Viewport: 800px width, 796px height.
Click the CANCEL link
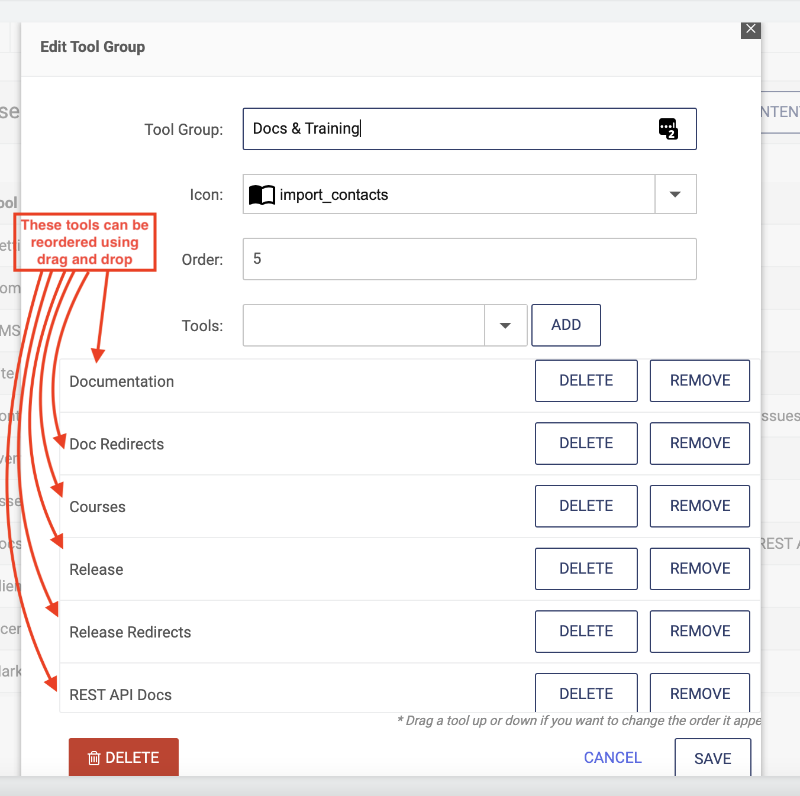pyautogui.click(x=613, y=758)
